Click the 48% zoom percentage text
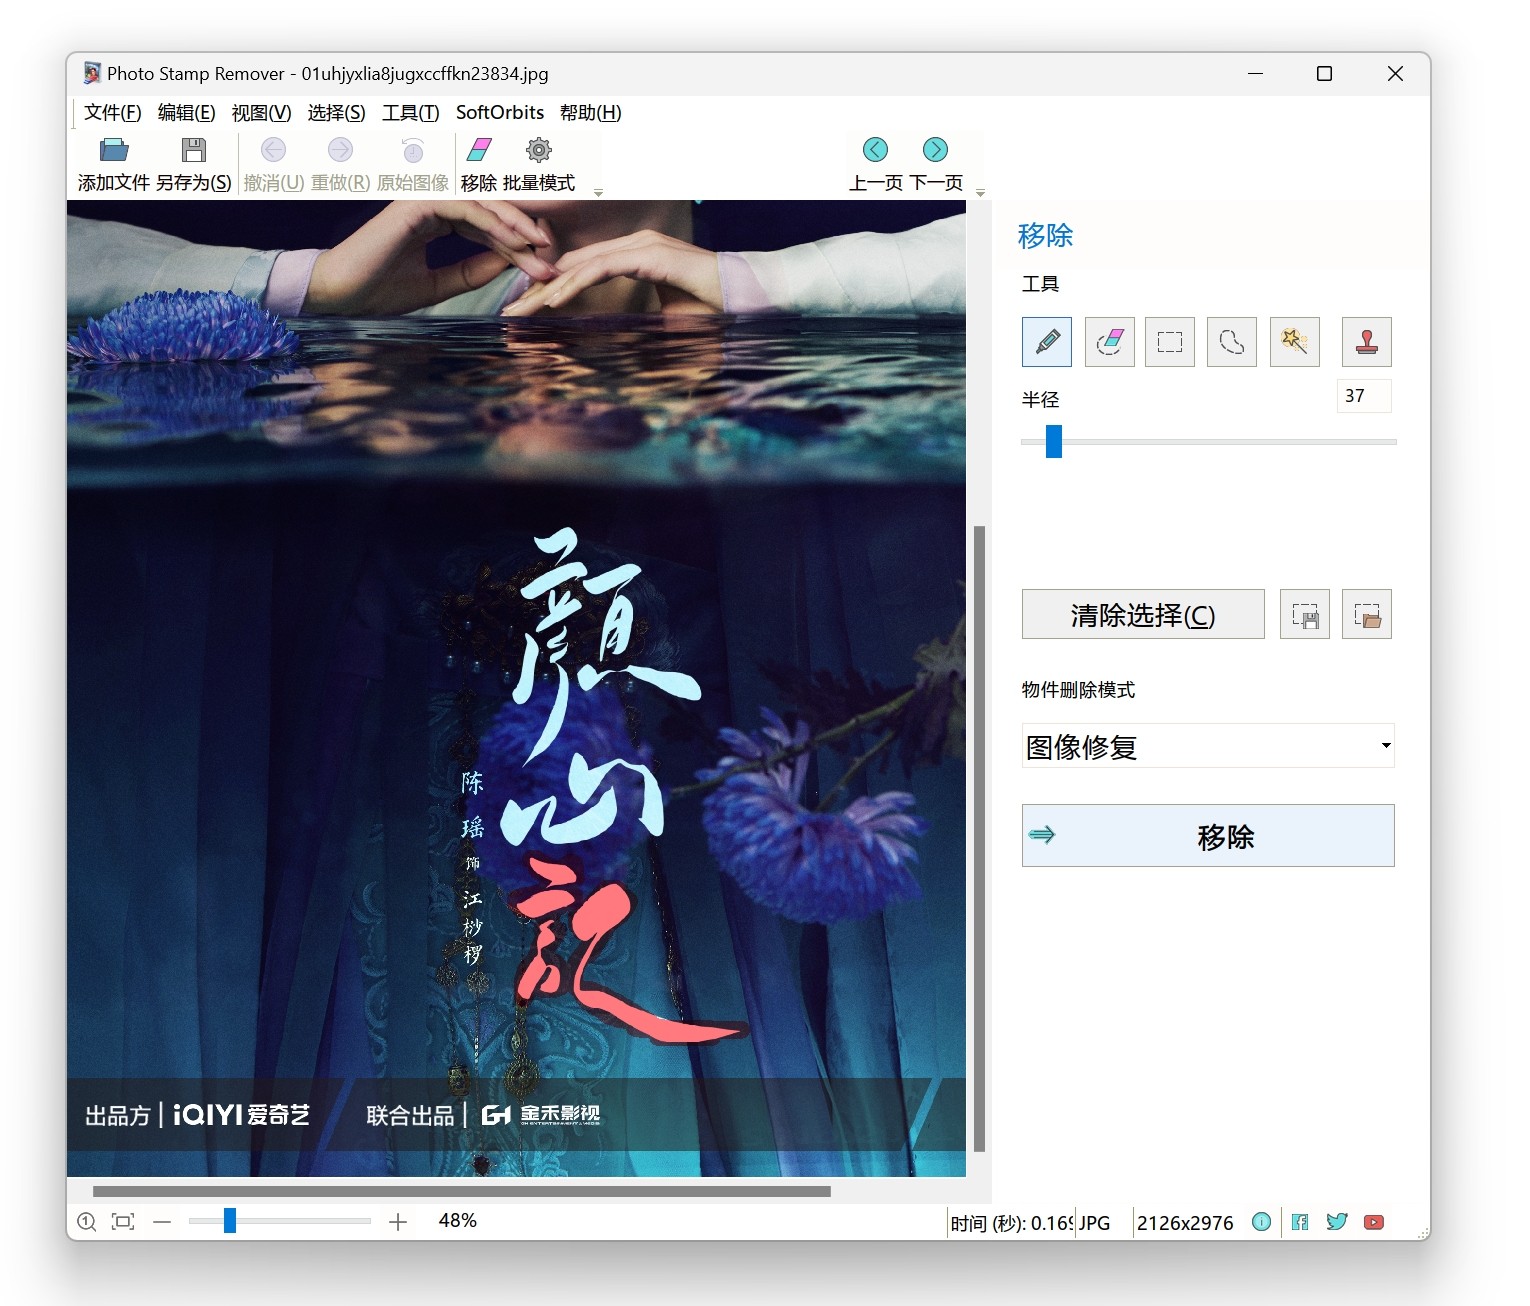 tap(457, 1220)
